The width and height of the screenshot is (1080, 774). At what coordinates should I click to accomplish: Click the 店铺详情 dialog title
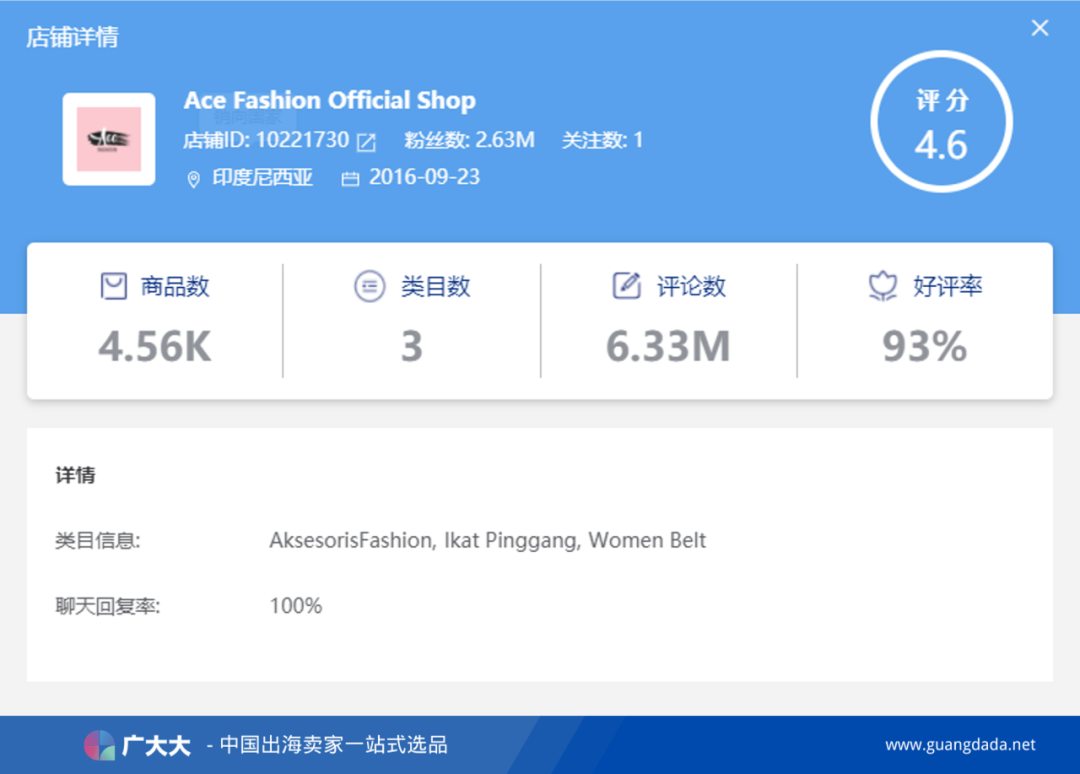point(72,36)
